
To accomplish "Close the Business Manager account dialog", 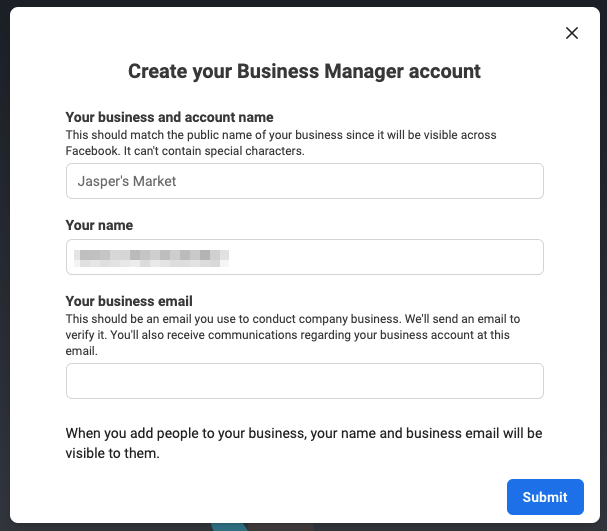I will (572, 33).
